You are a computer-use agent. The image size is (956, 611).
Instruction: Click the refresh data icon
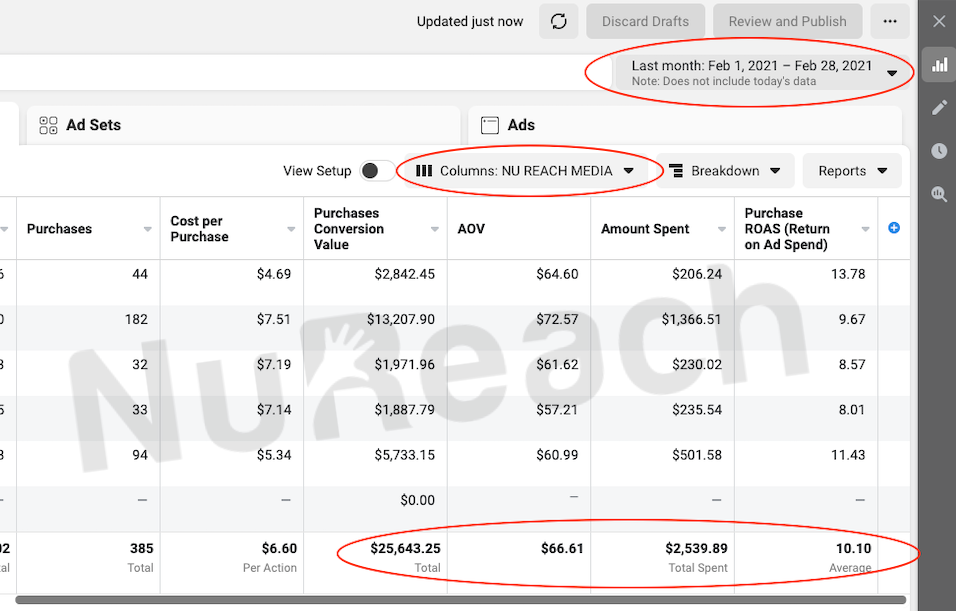coord(558,21)
